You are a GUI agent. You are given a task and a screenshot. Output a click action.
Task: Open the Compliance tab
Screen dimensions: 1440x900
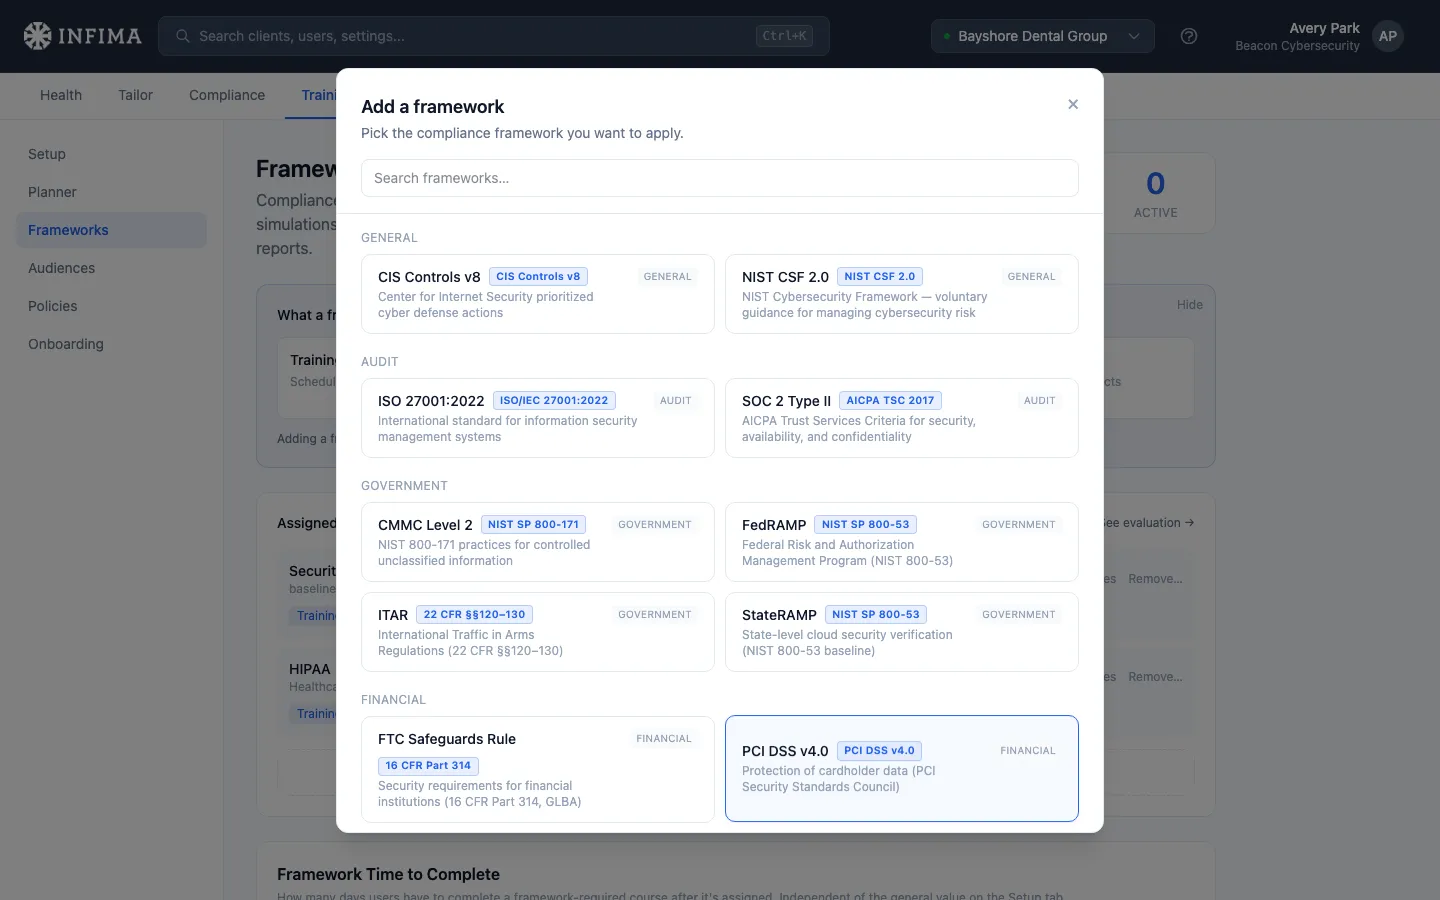point(227,95)
